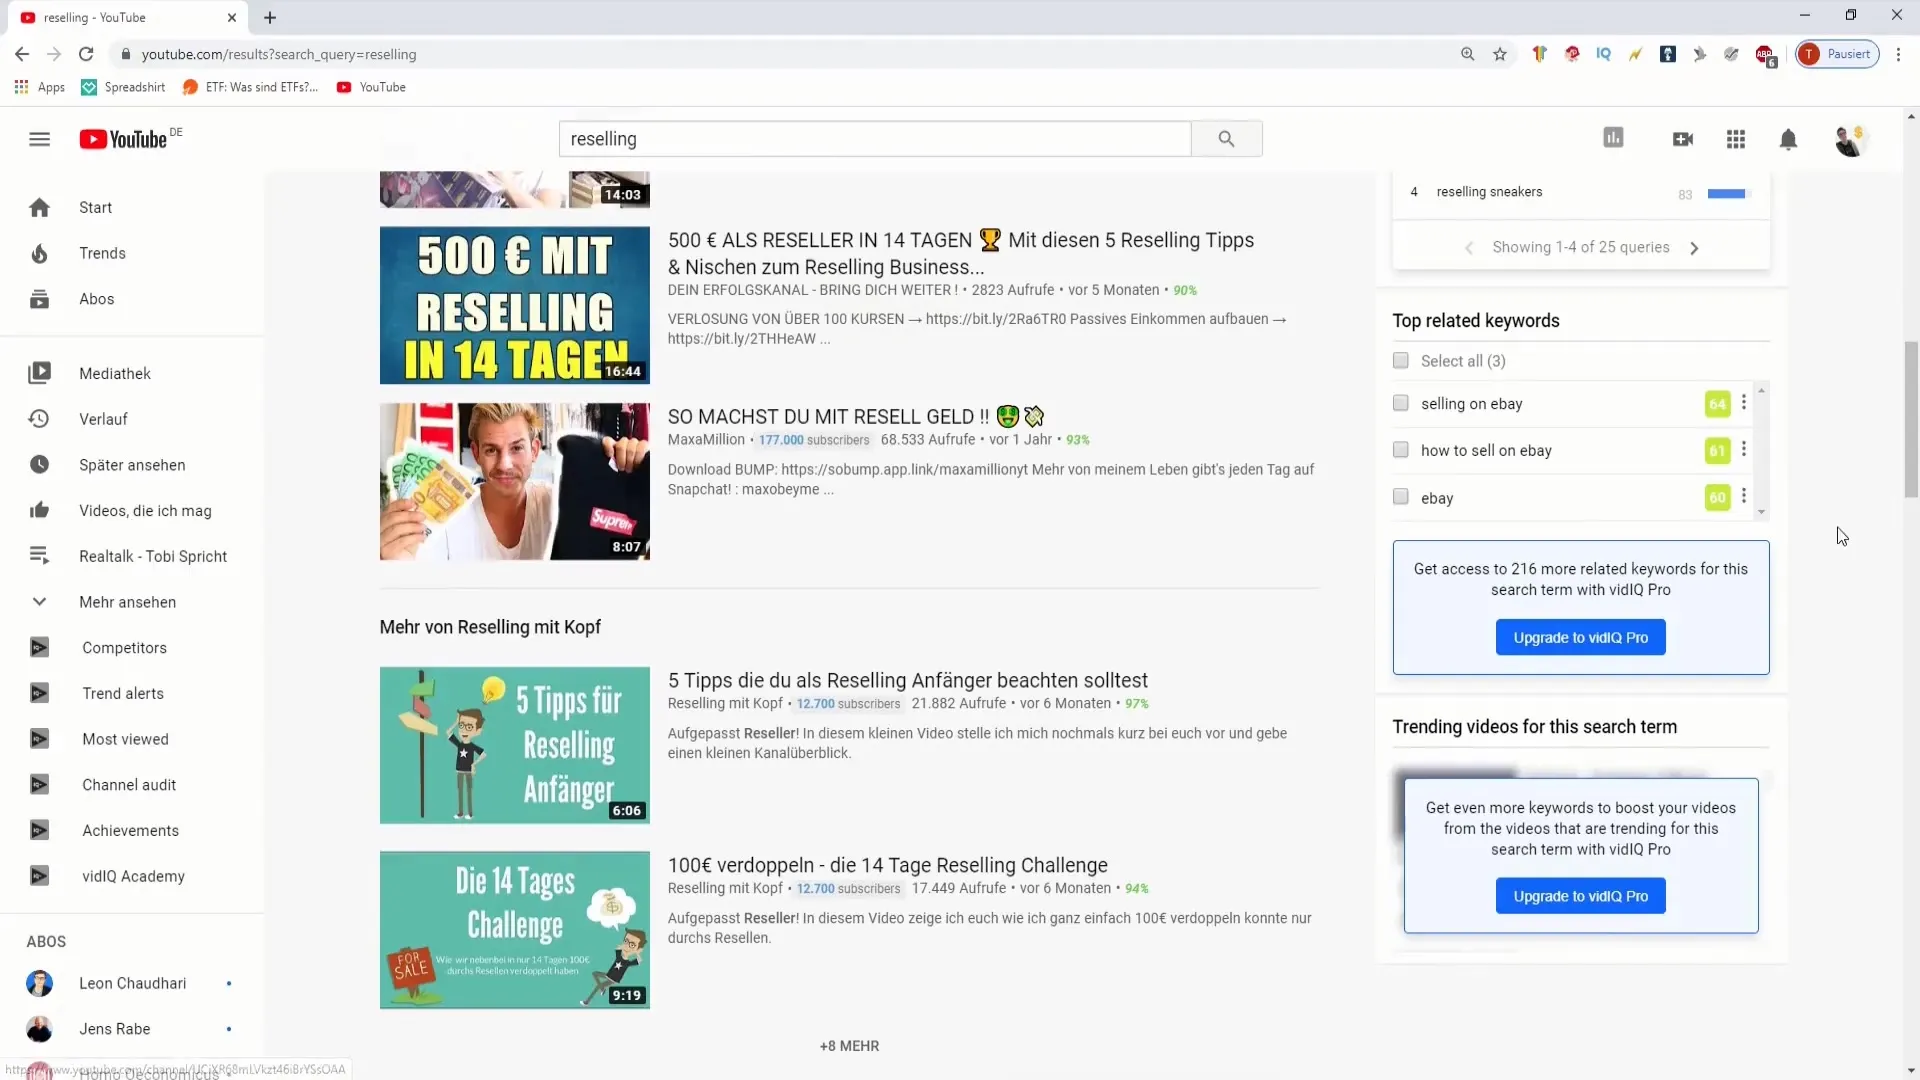Click Upgrade to vidIQ Pro for related keywords

(1580, 637)
